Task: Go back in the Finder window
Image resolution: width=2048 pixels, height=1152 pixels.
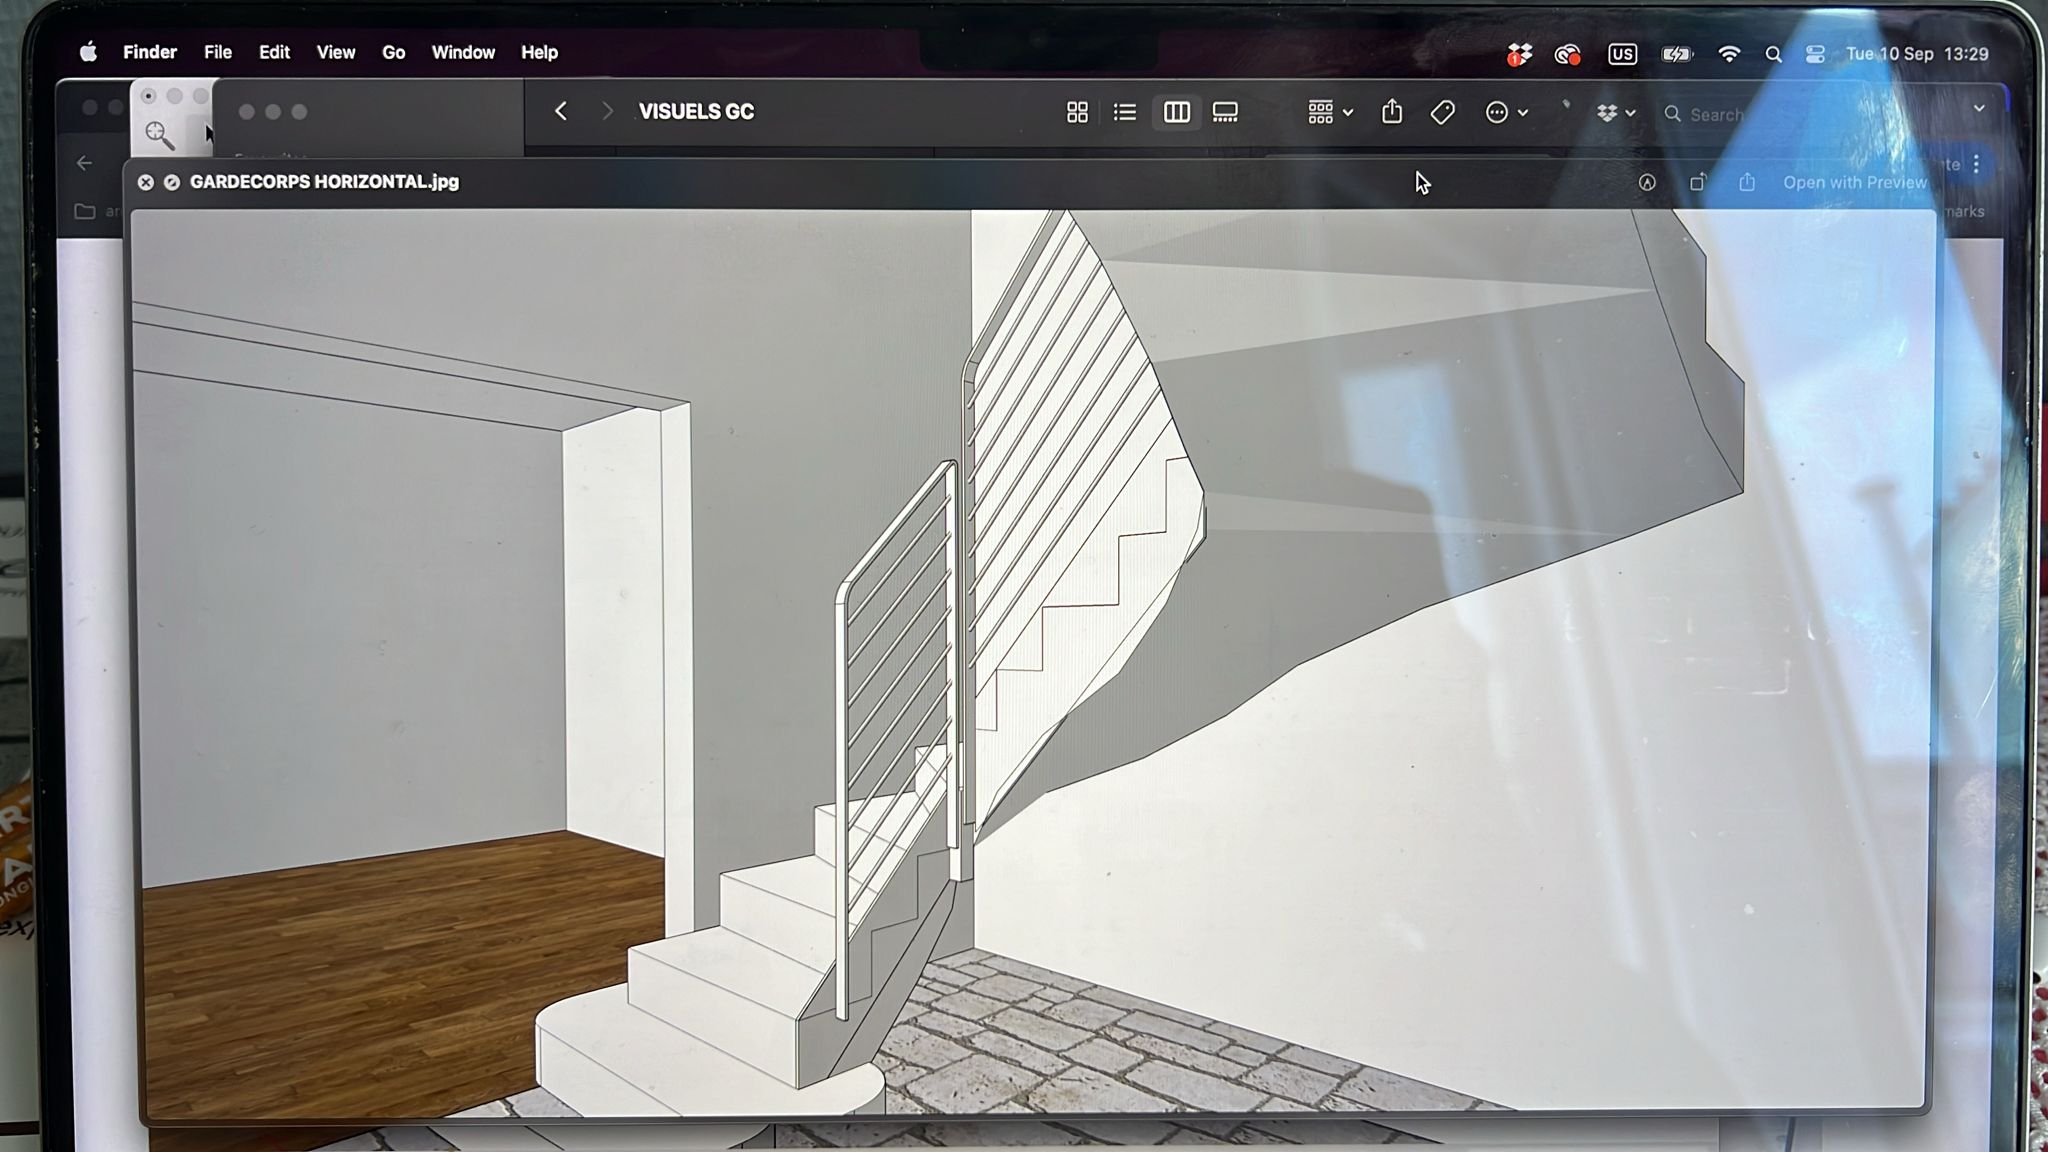Action: click(561, 111)
